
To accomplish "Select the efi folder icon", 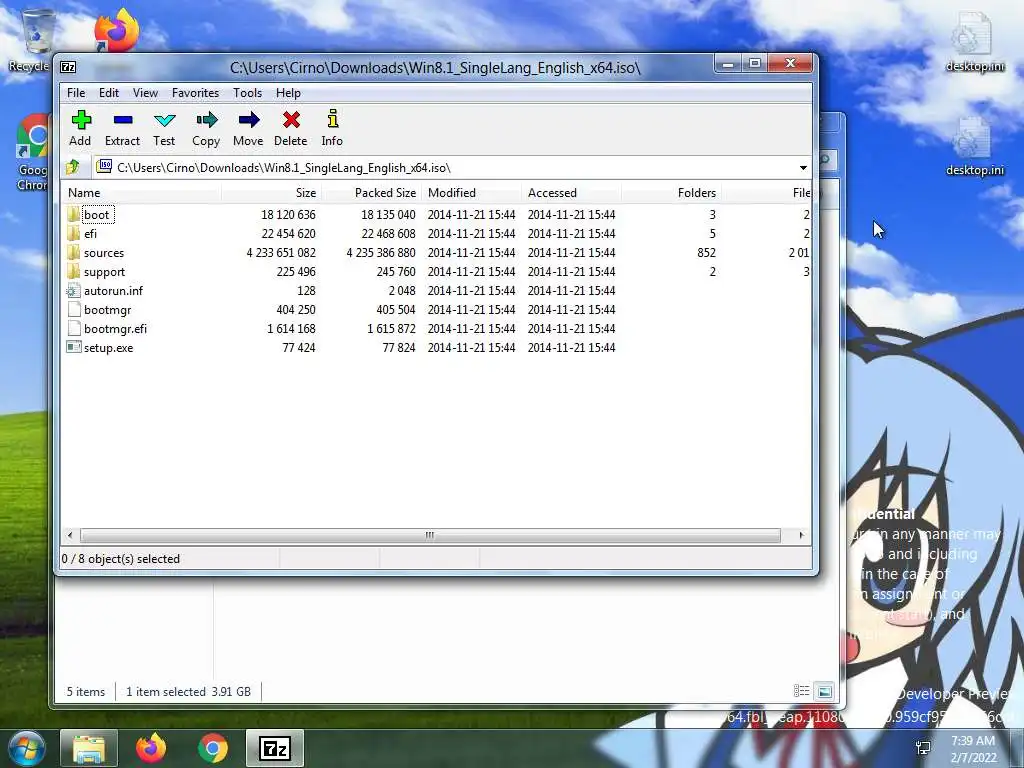I will [x=73, y=233].
